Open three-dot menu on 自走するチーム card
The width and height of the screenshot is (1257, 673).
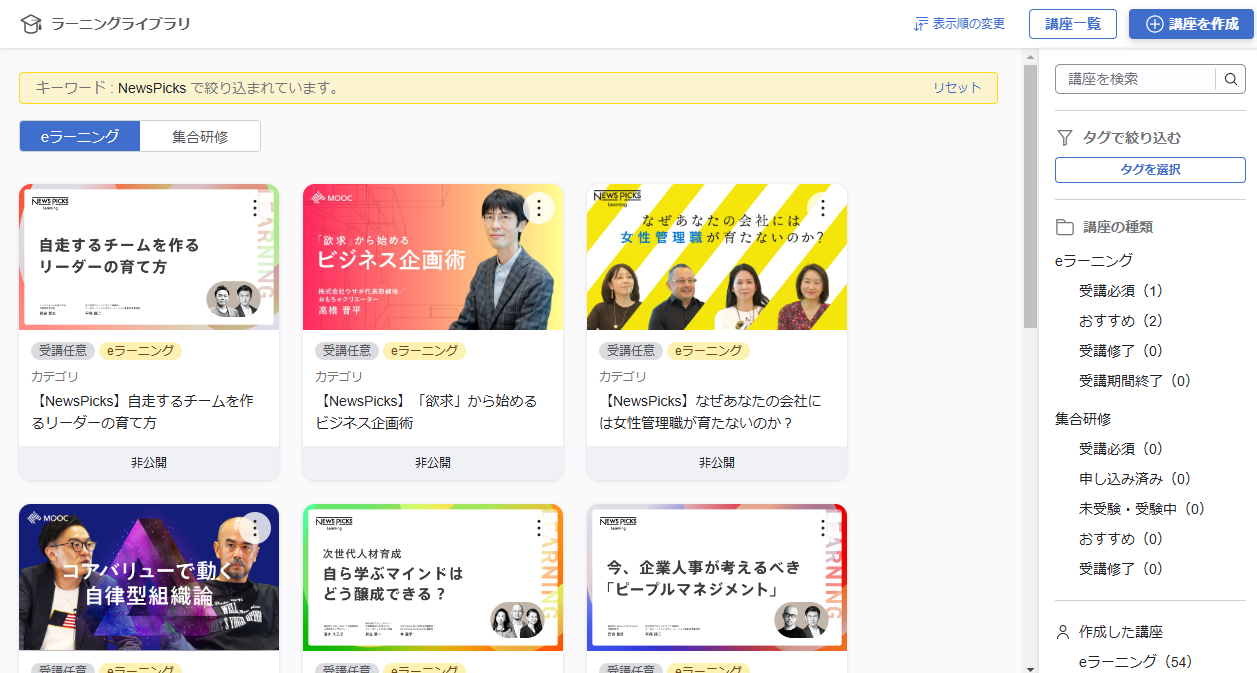click(x=255, y=208)
